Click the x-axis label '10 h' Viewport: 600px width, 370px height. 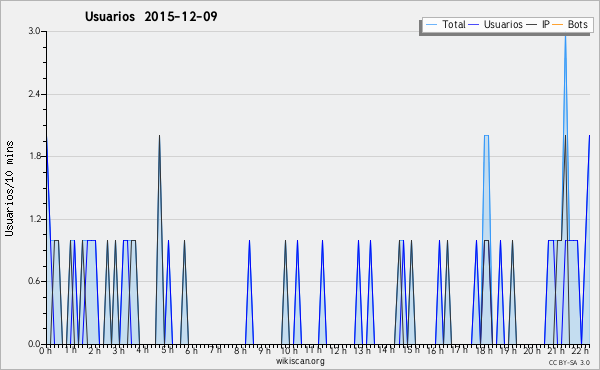(289, 350)
